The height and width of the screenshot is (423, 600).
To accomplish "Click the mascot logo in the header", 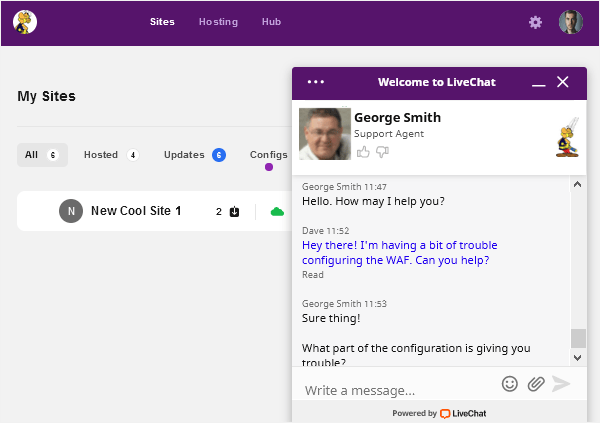I will tap(26, 22).
